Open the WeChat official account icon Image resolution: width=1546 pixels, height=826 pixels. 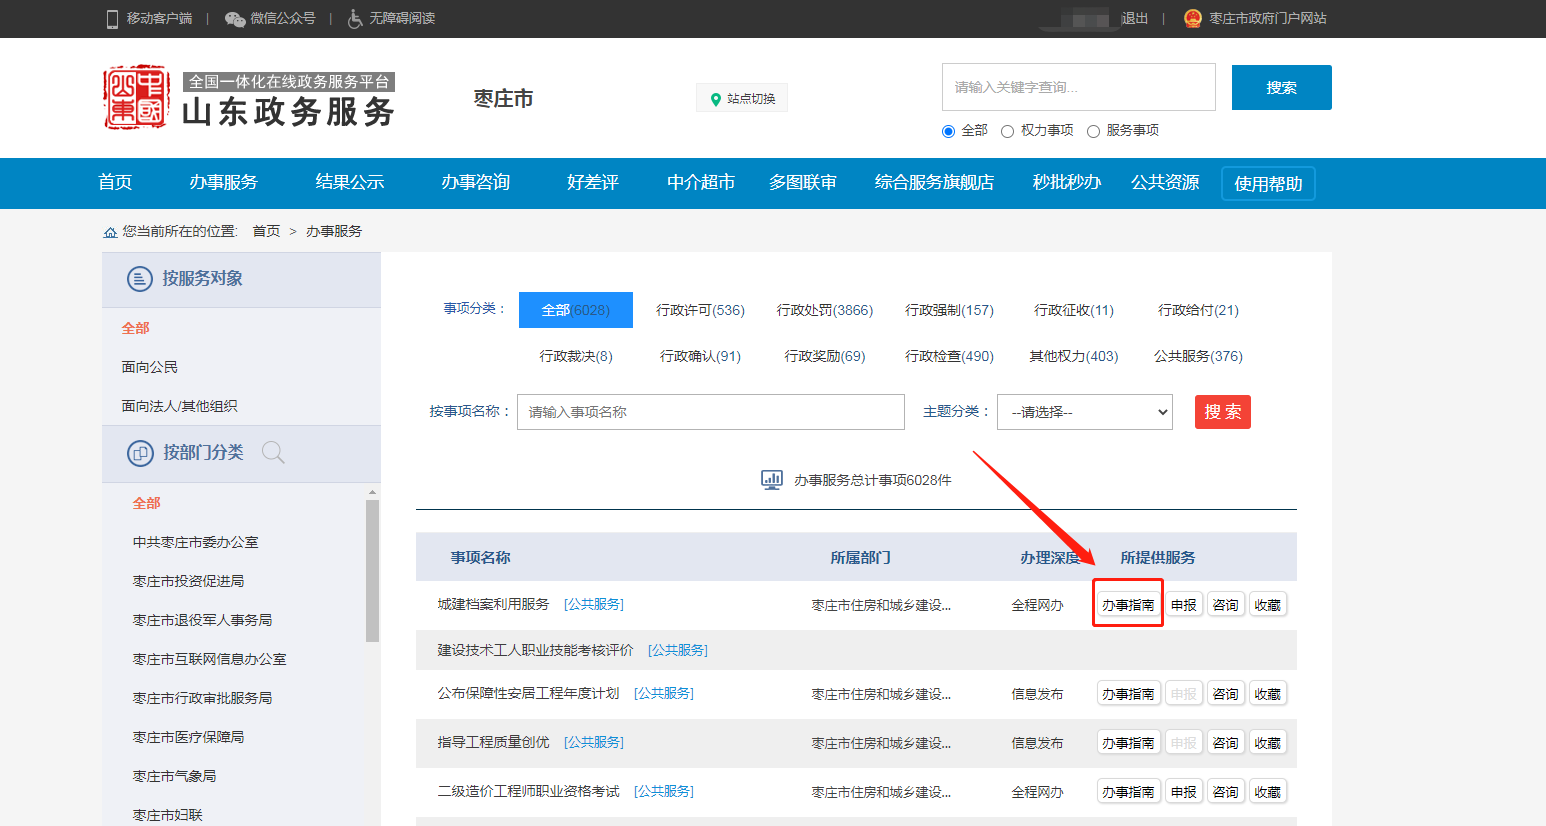[235, 19]
